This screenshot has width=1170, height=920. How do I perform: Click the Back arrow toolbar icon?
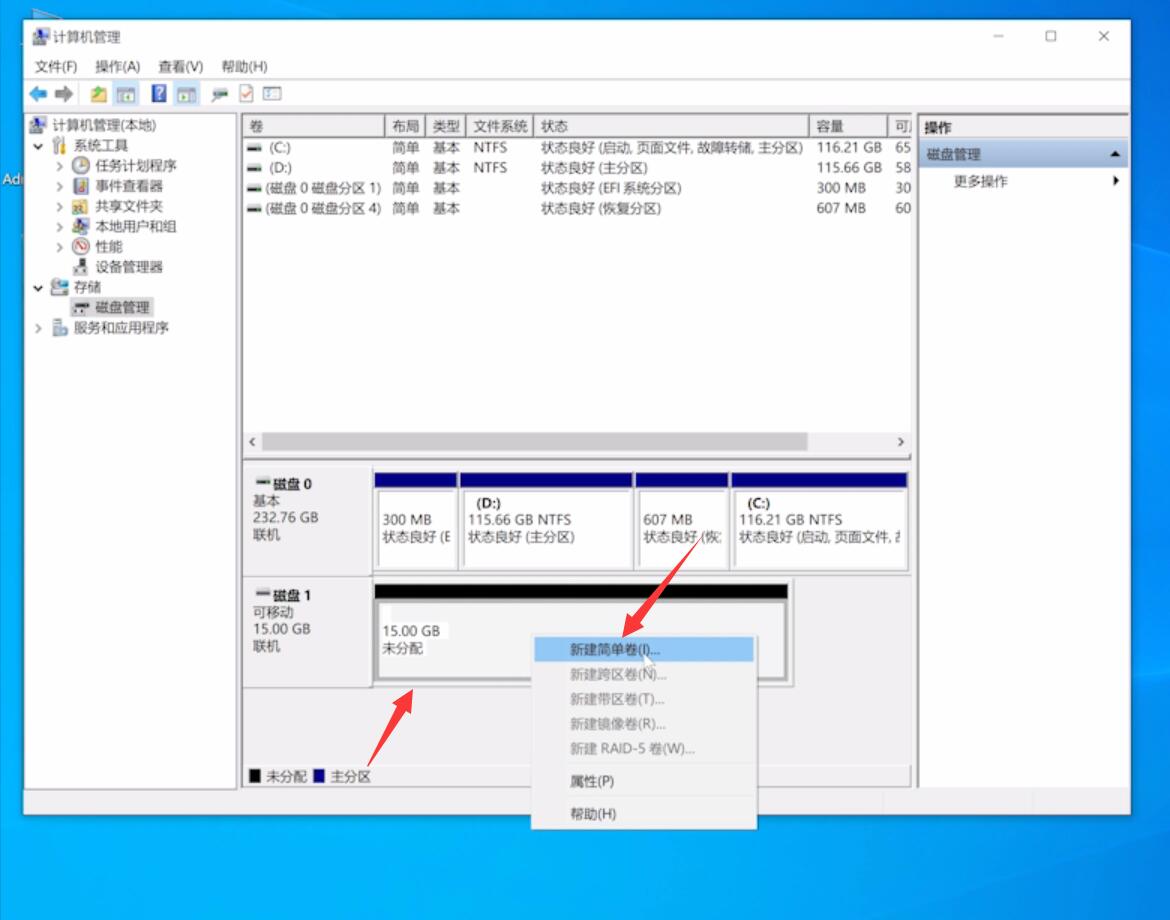click(x=38, y=94)
